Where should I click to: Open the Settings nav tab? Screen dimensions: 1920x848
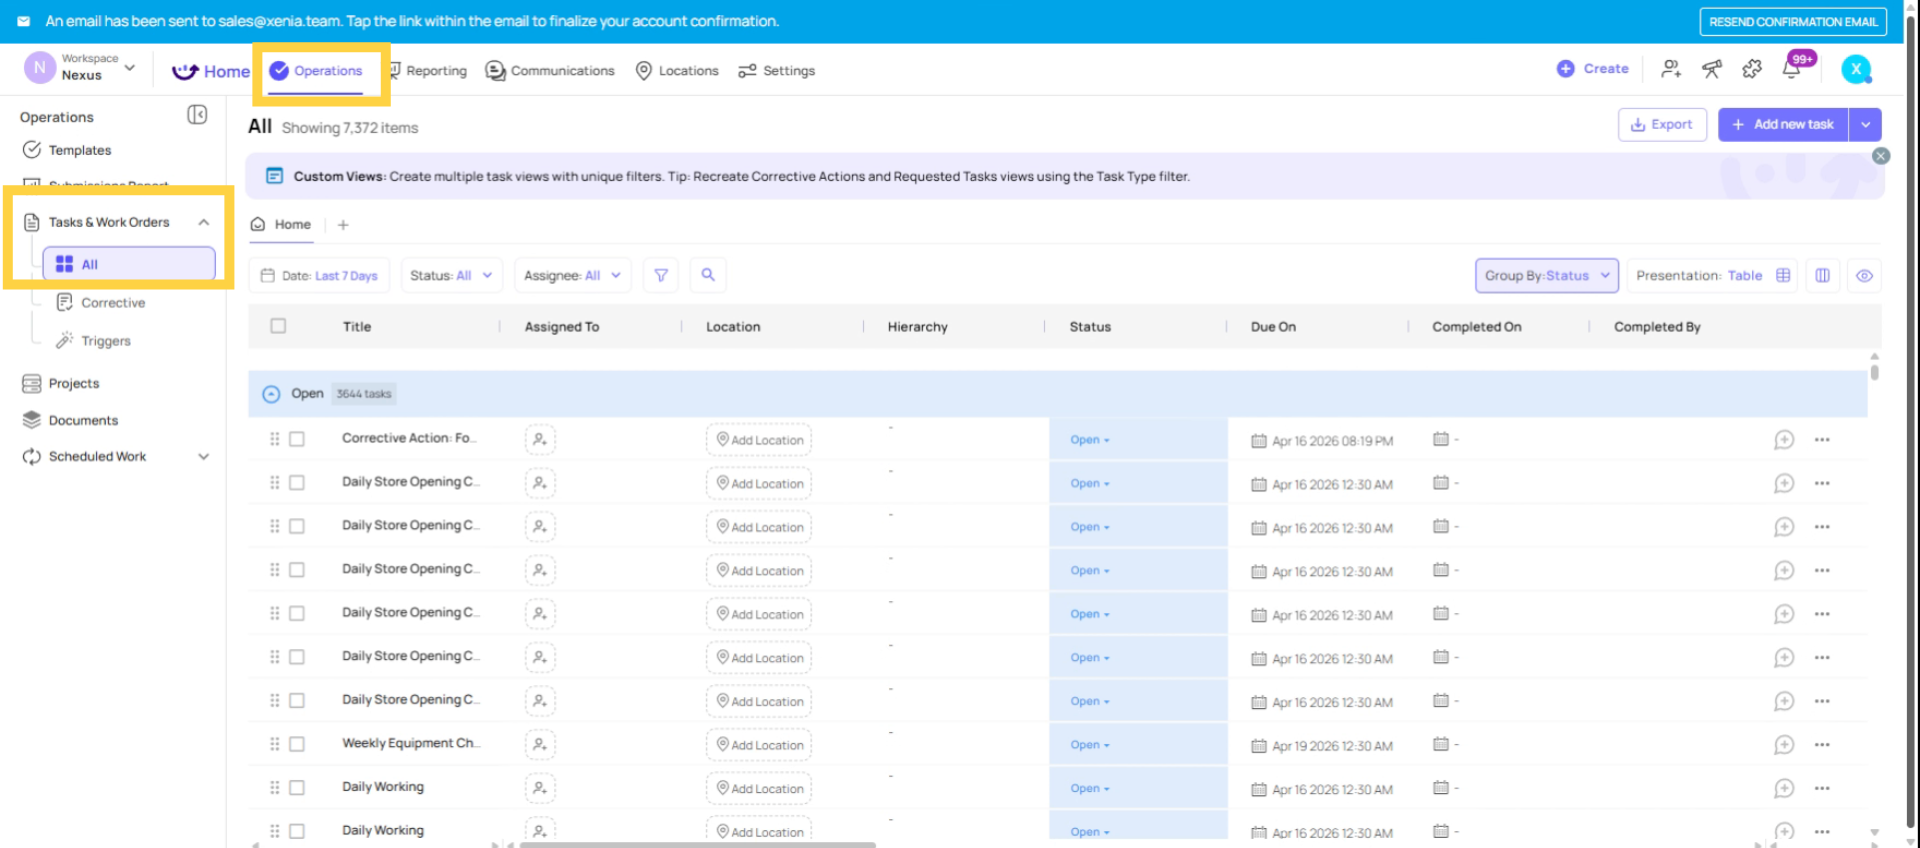click(x=777, y=71)
